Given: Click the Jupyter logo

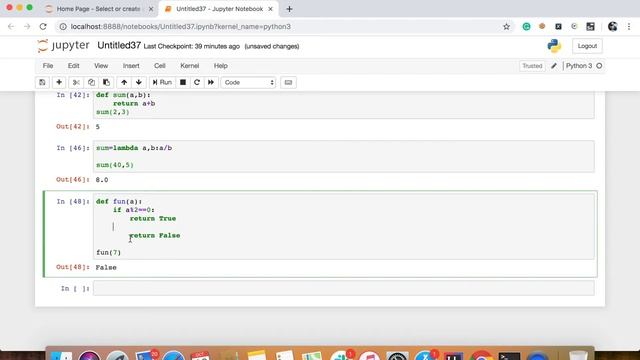Looking at the screenshot, I should pos(63,46).
